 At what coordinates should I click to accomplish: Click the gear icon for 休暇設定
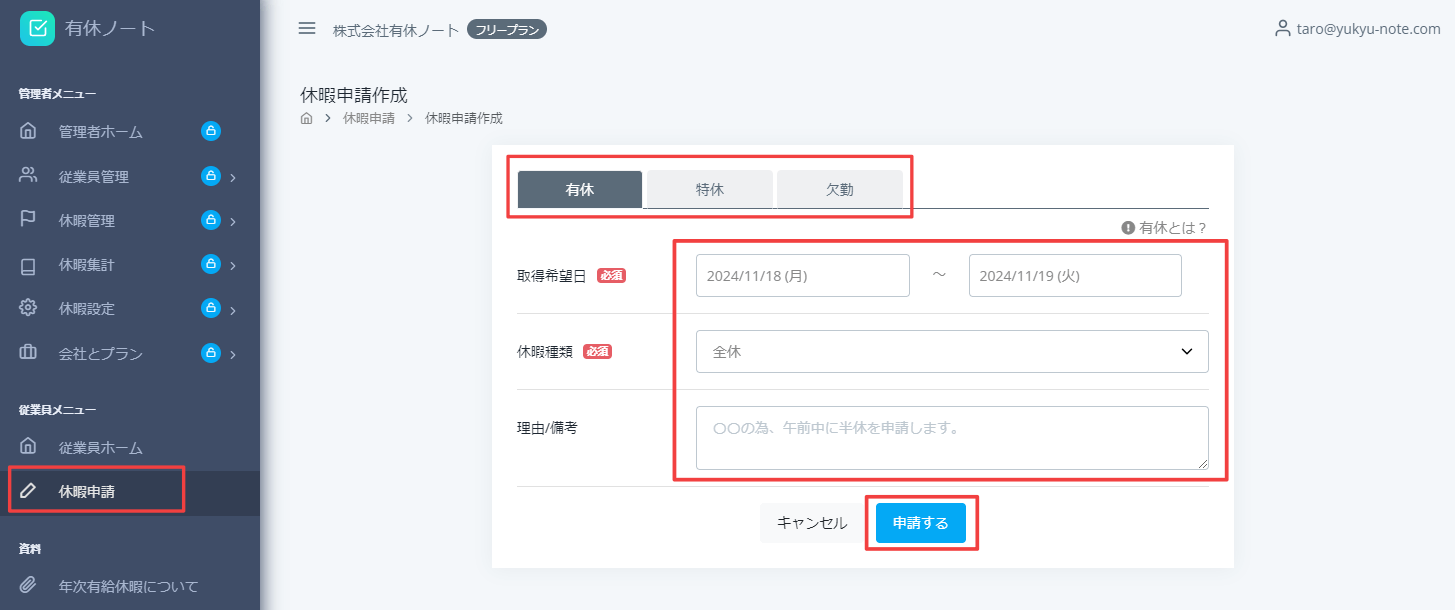point(28,308)
